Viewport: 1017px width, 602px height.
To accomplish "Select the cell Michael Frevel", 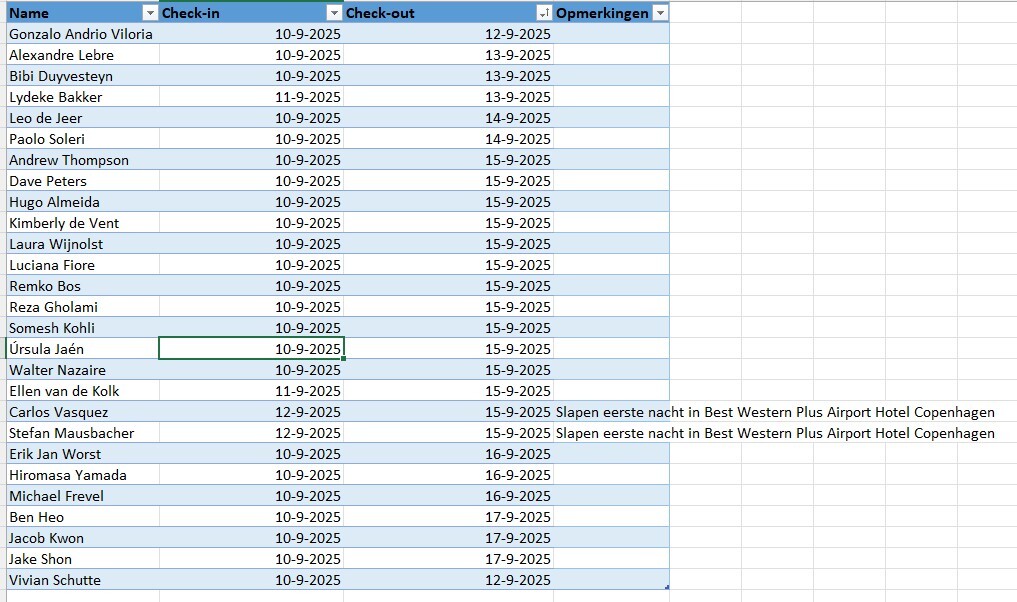I will click(x=82, y=496).
